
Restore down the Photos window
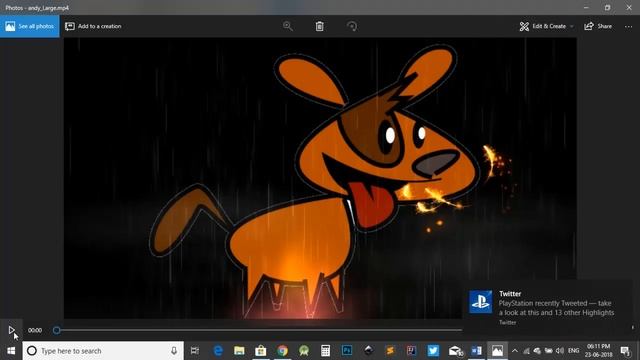tap(607, 7)
